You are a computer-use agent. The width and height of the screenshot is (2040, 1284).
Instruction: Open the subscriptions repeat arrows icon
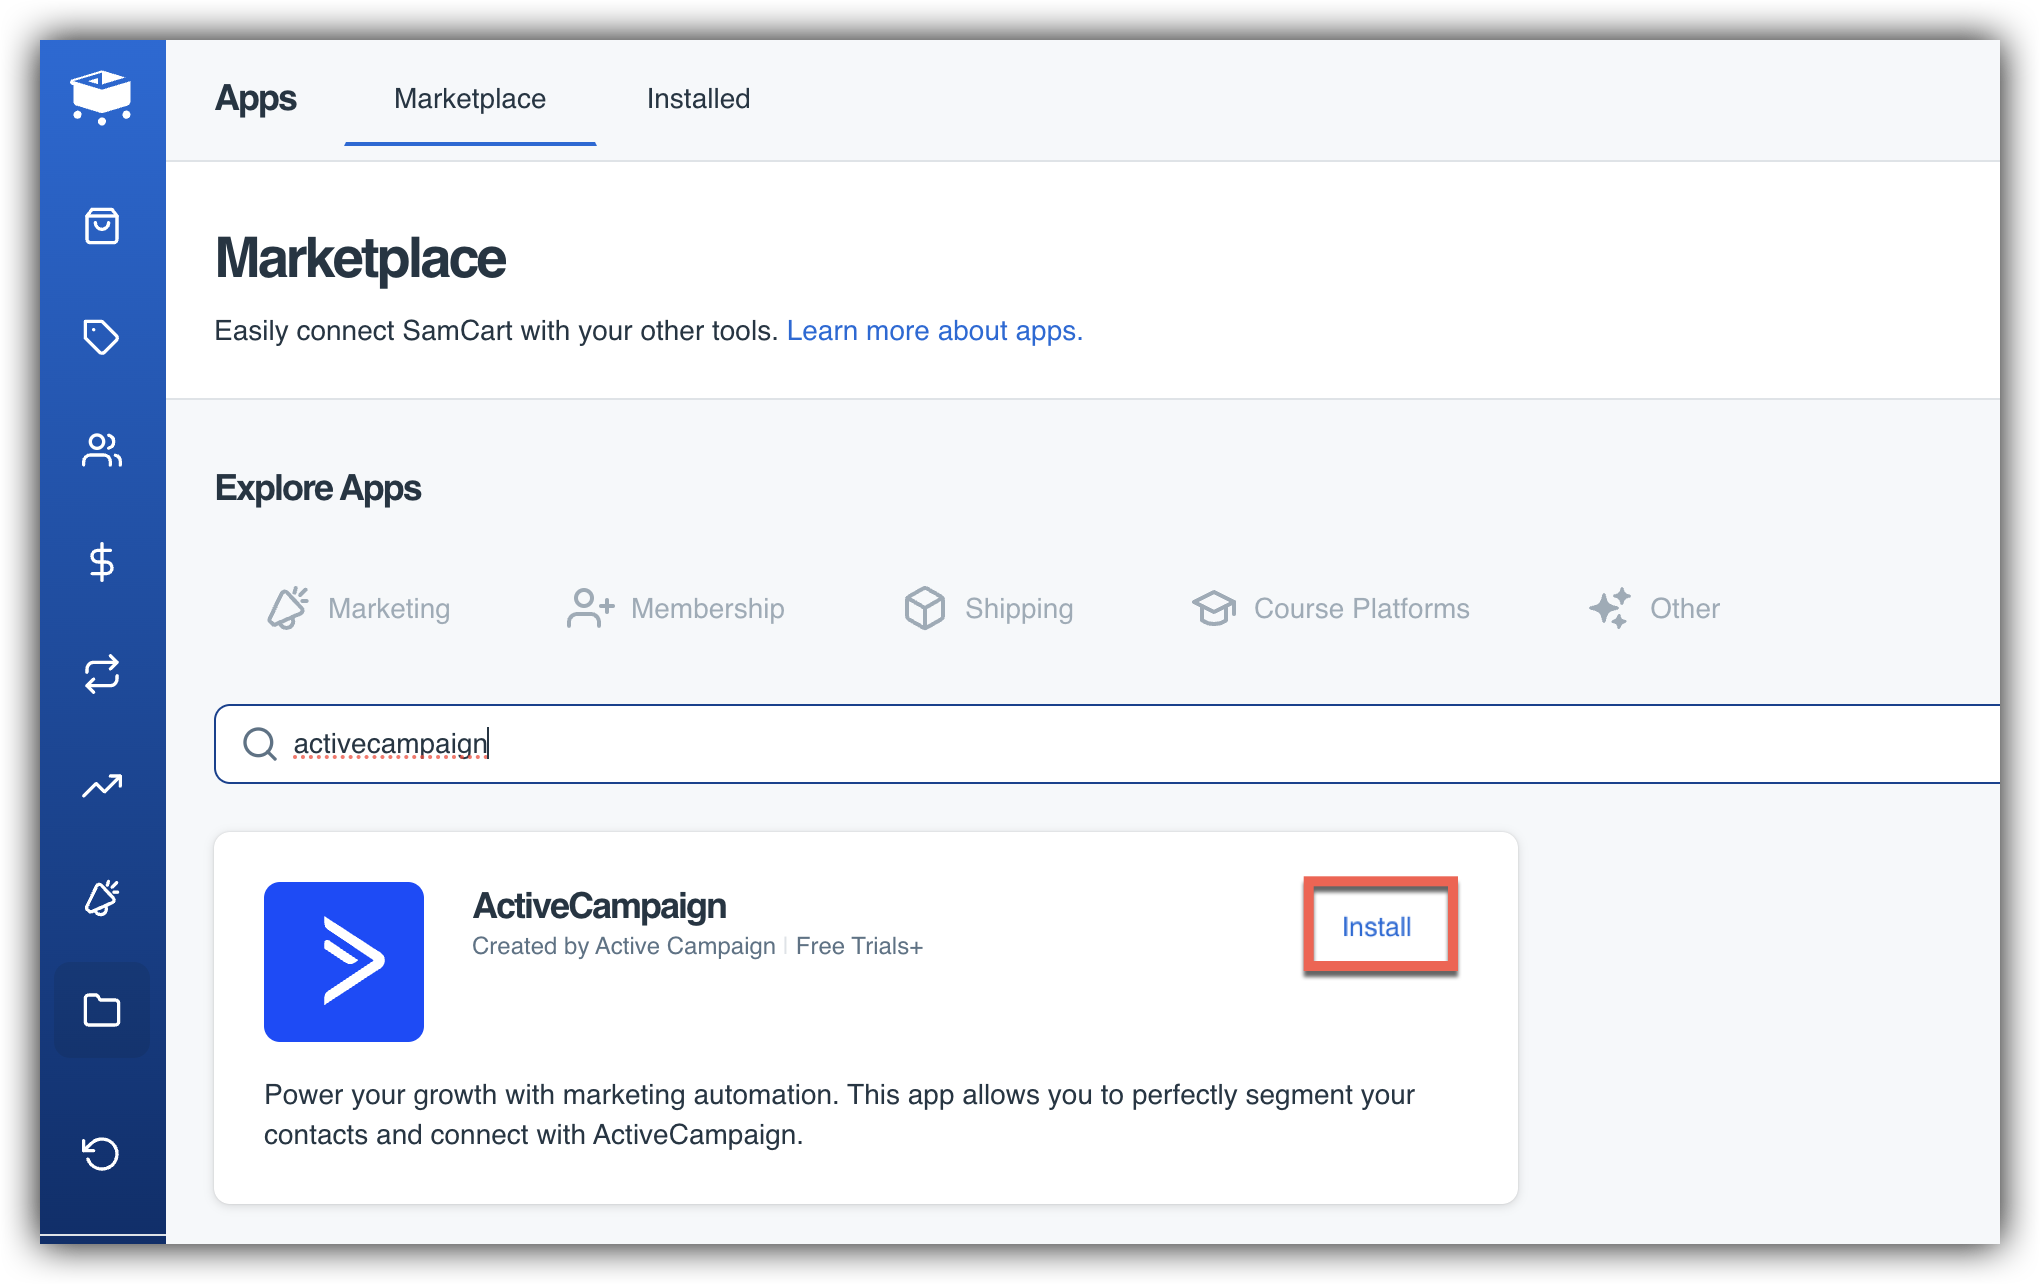tap(101, 674)
